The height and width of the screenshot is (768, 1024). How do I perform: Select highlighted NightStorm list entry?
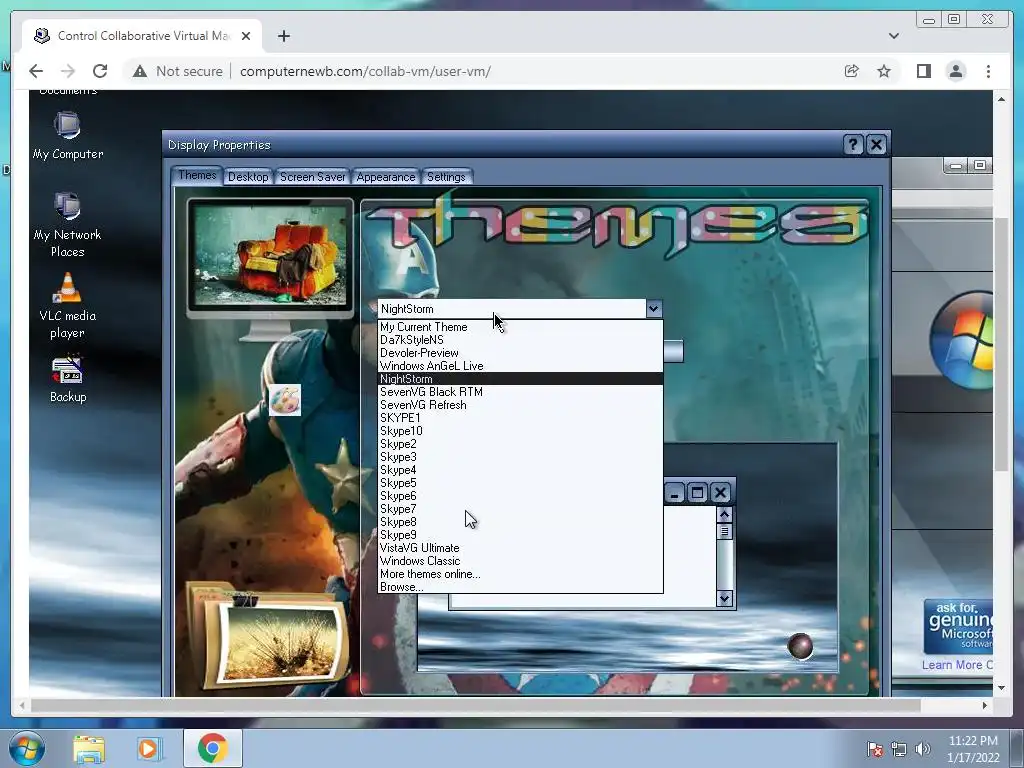tap(520, 379)
